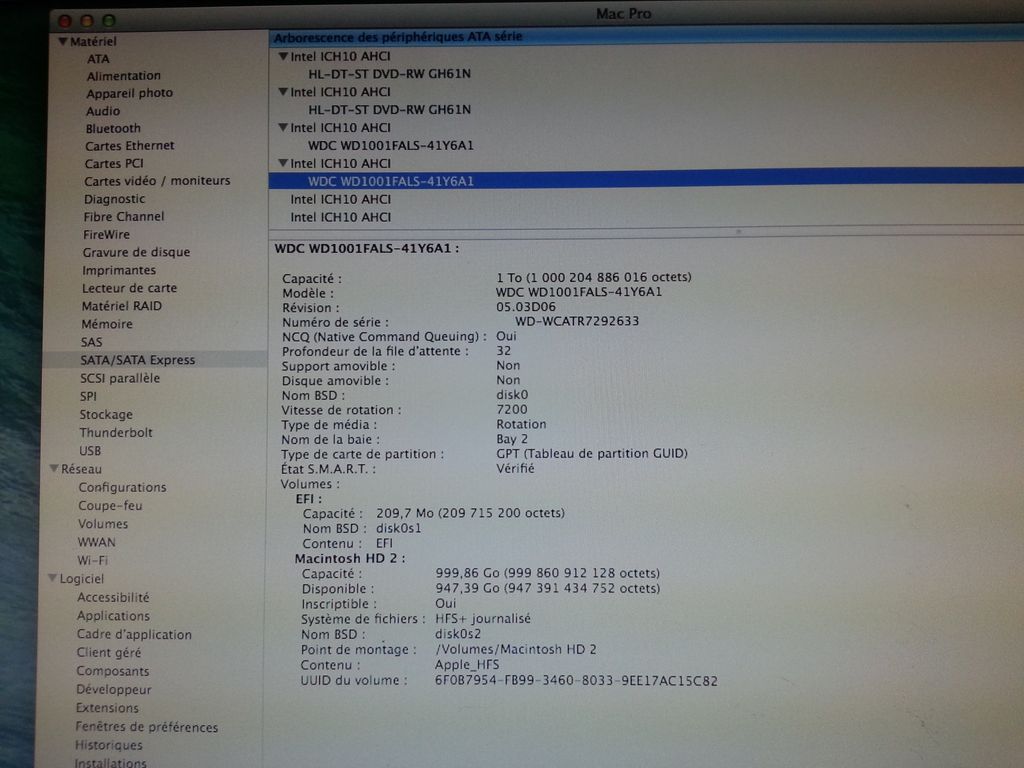The height and width of the screenshot is (768, 1024).
Task: Select second HL-DT-ST DVD-RW GH61N drive
Action: pos(389,110)
